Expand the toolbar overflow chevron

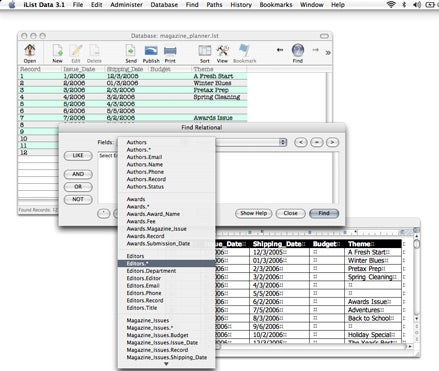coord(328,53)
